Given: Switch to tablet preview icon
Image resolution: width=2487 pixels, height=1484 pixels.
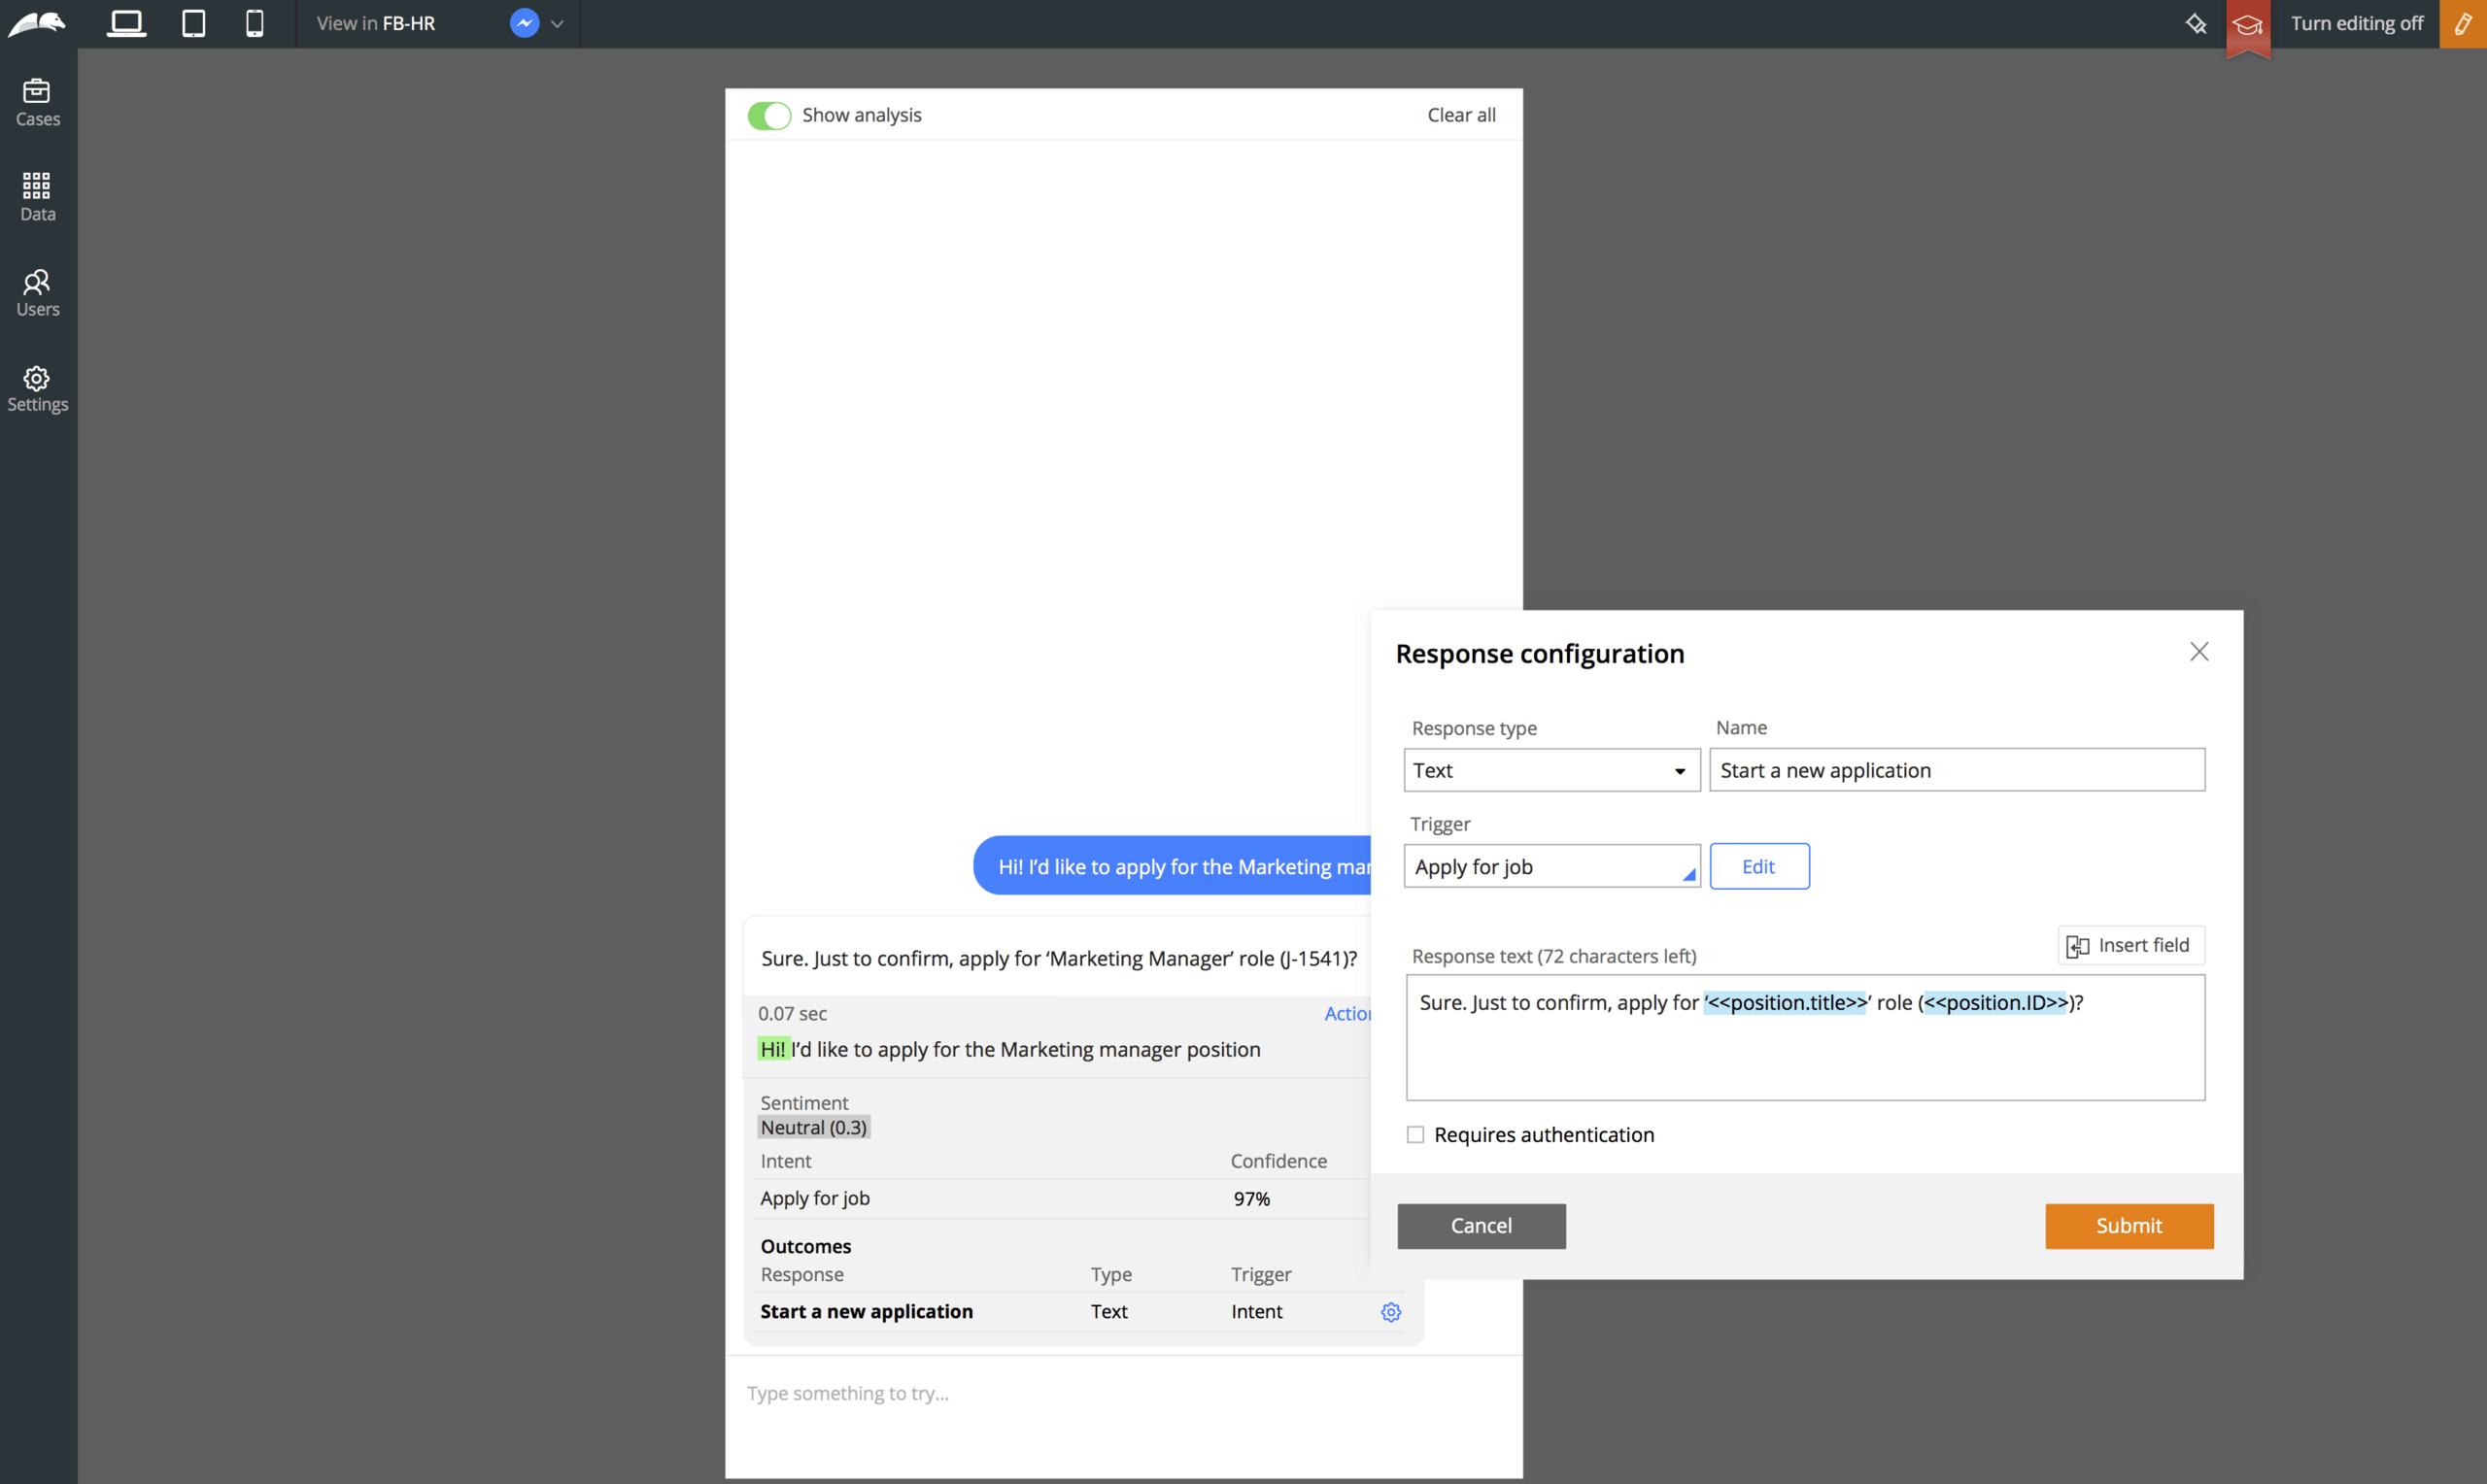Looking at the screenshot, I should click(193, 23).
